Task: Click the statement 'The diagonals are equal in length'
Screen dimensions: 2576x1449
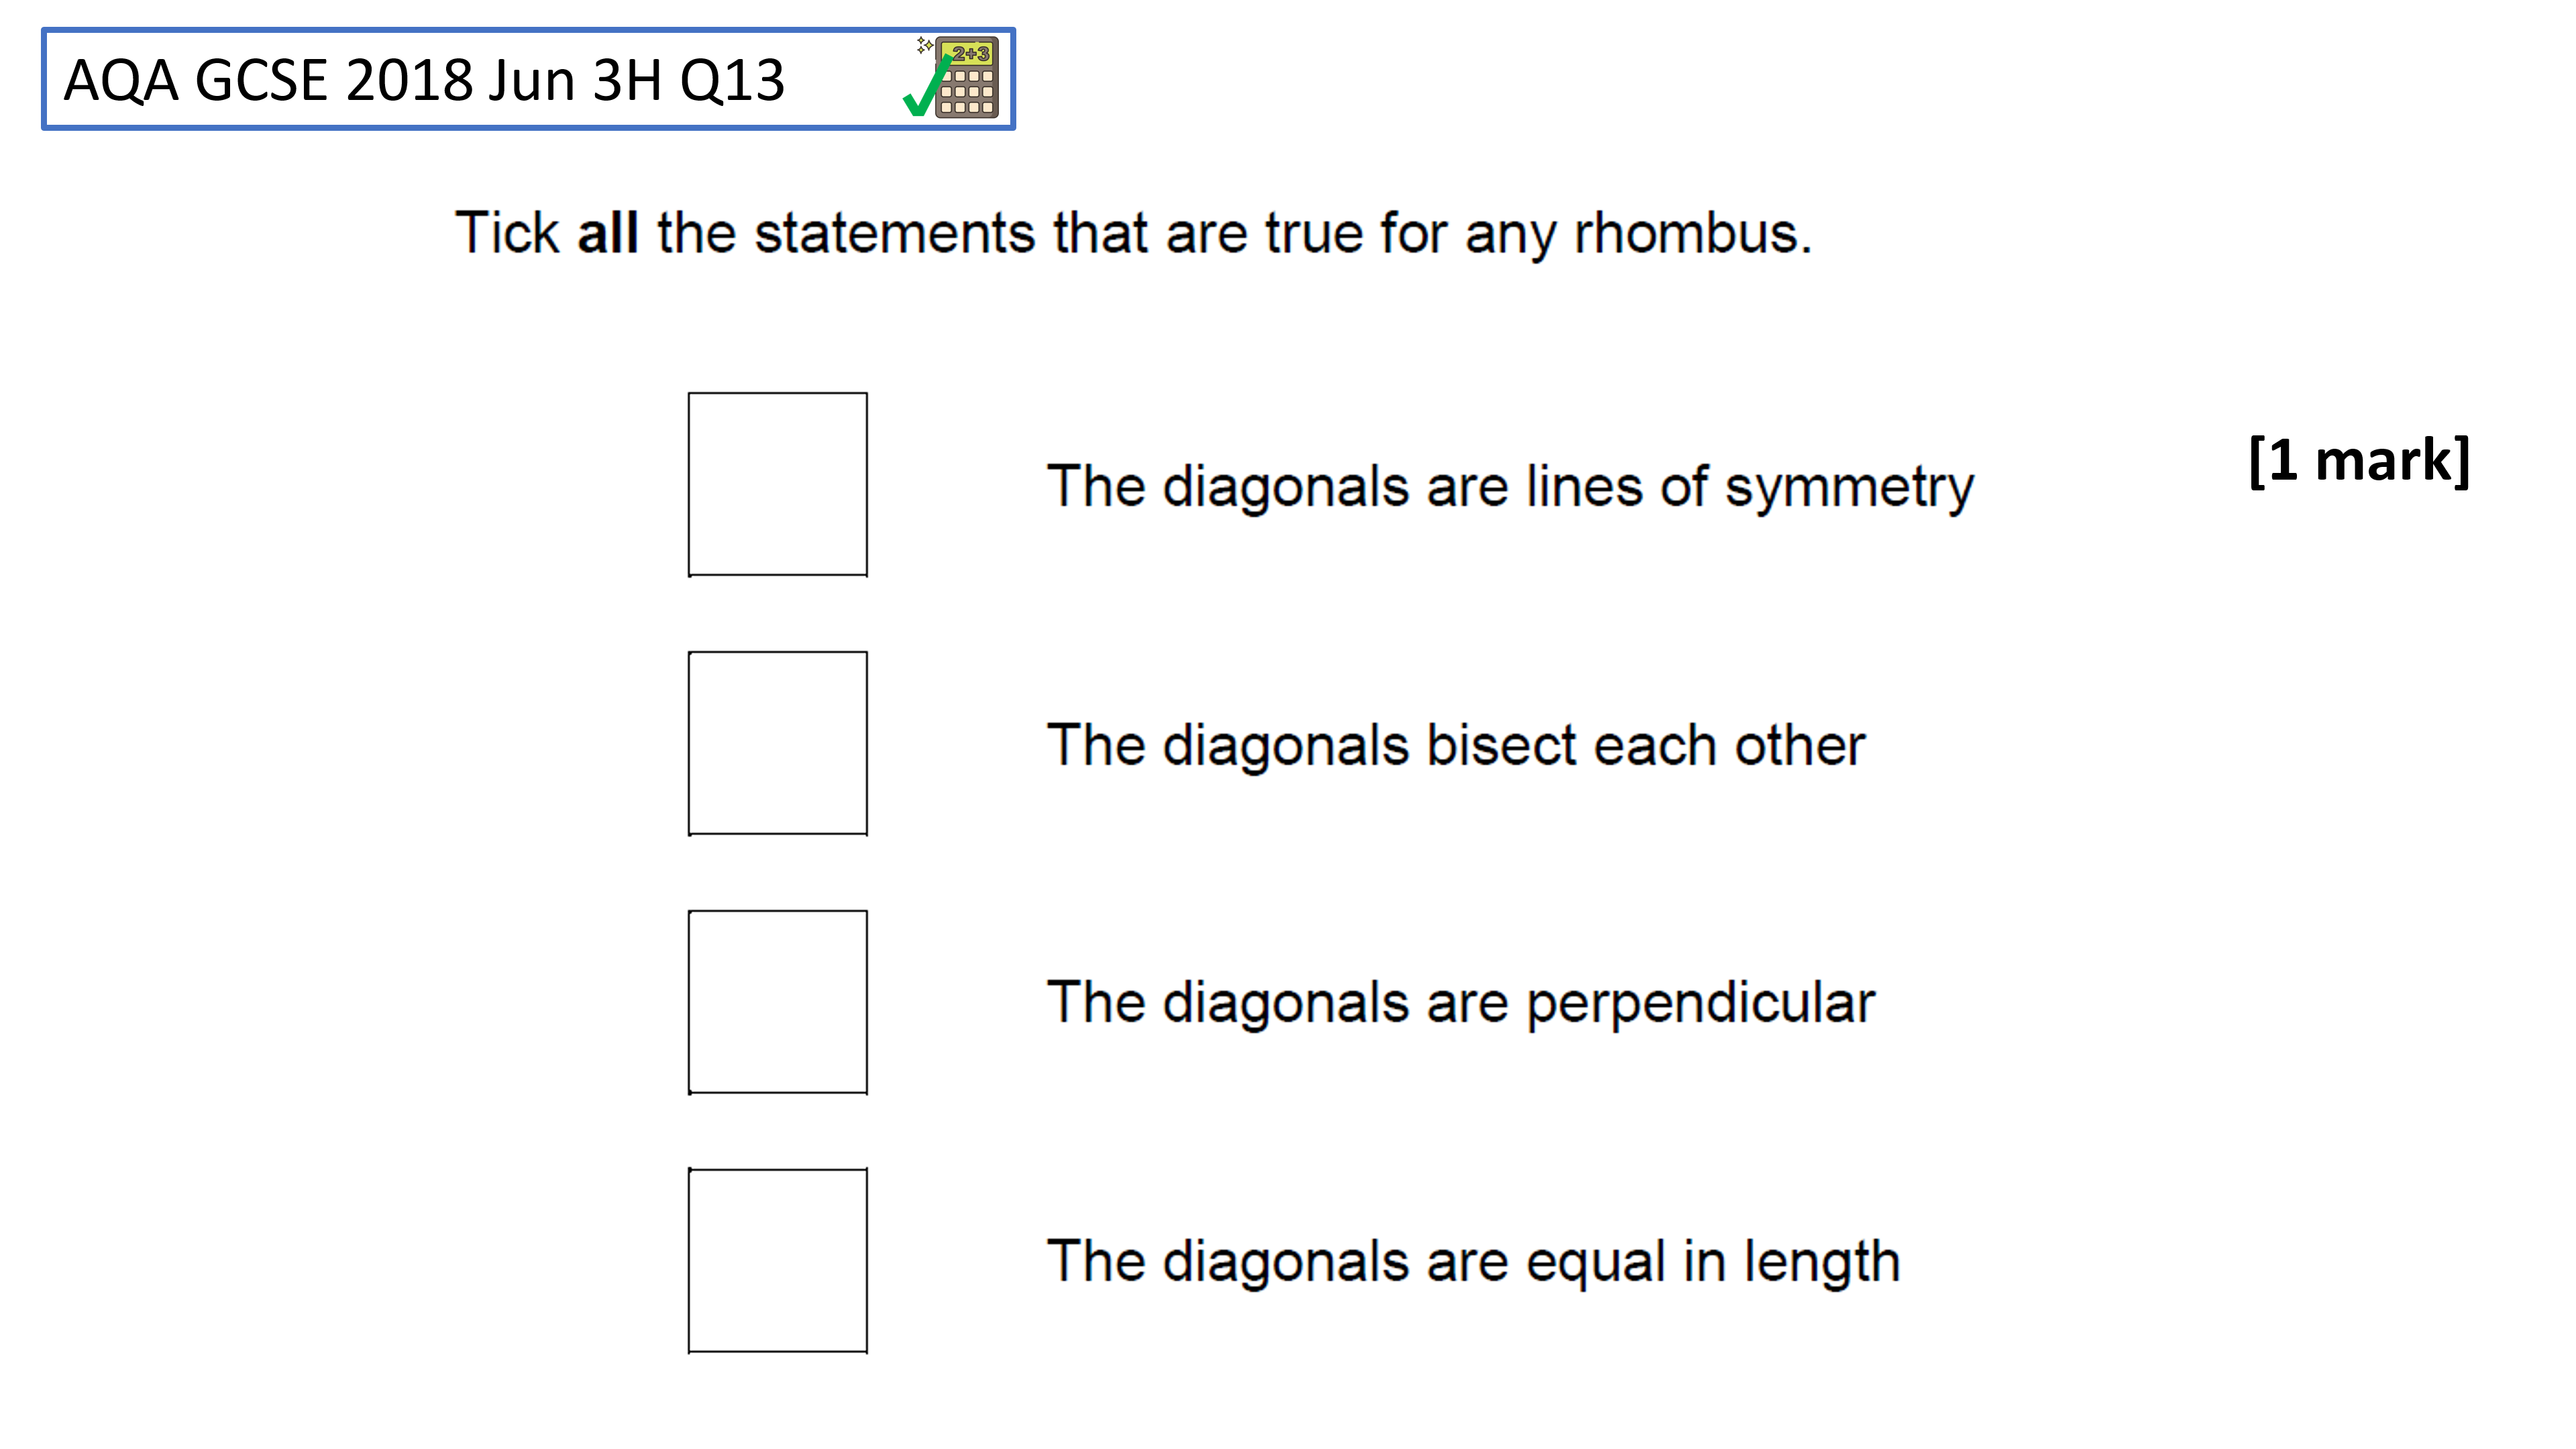Action: pos(1473,1262)
